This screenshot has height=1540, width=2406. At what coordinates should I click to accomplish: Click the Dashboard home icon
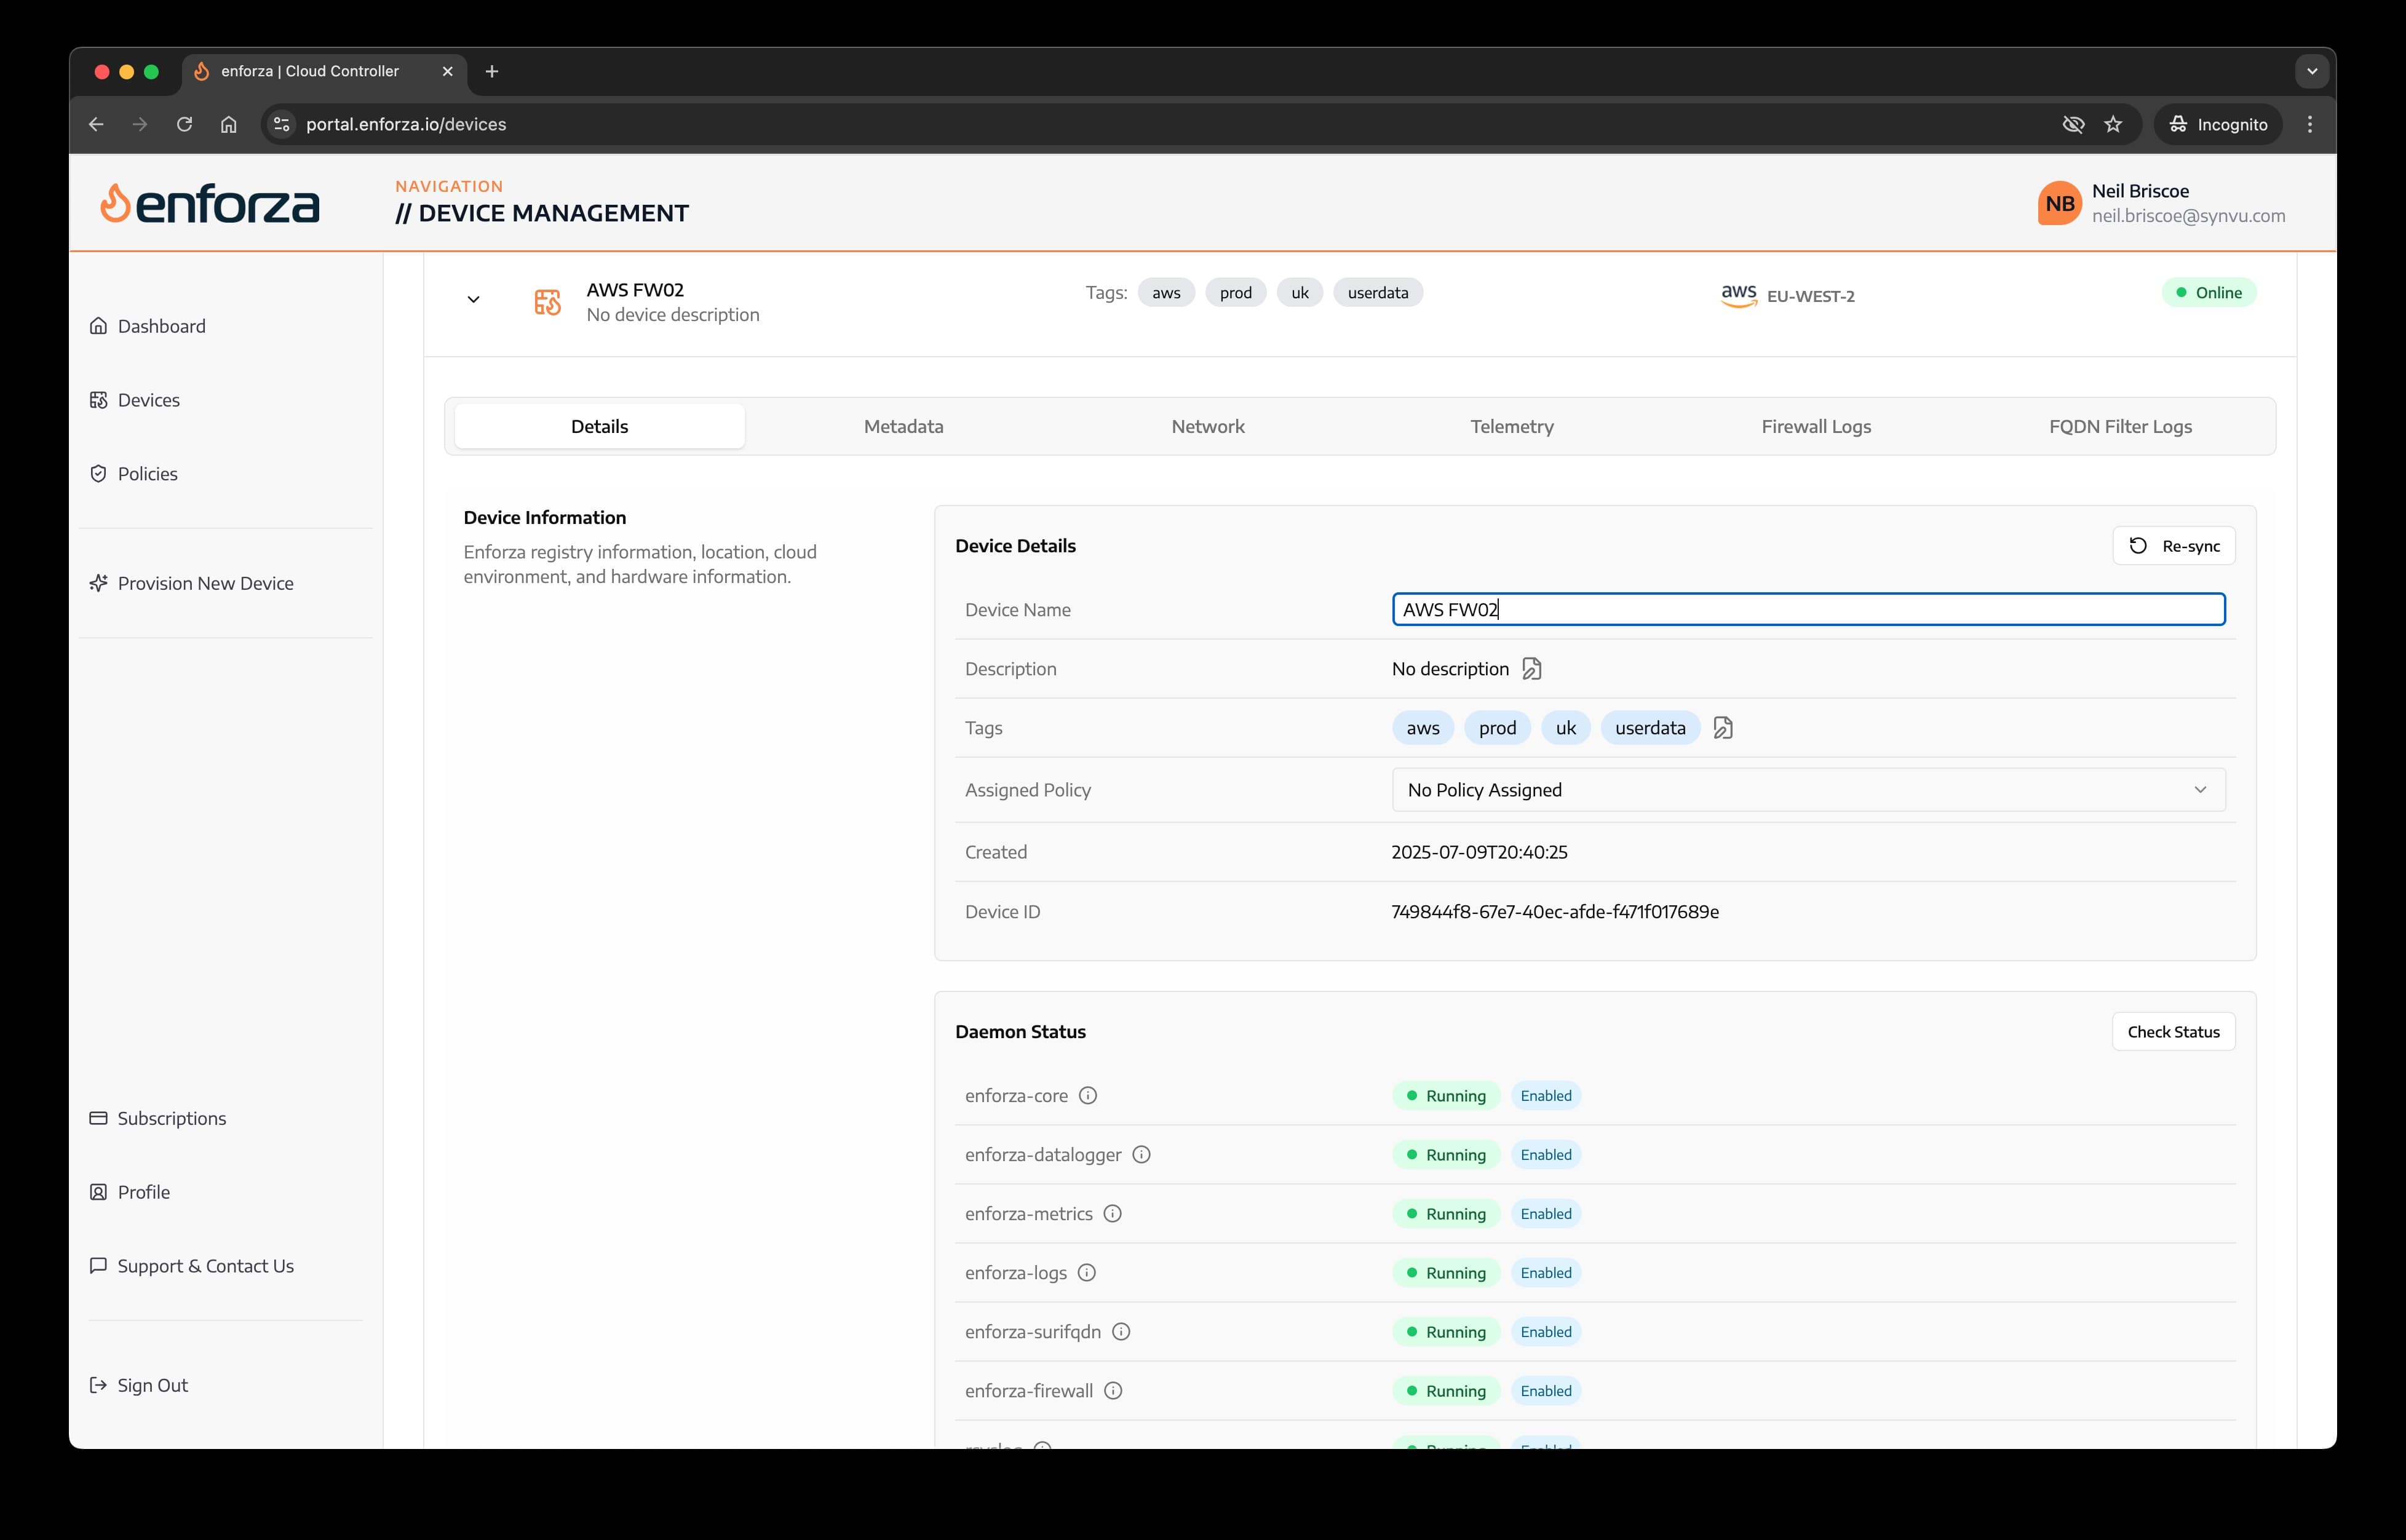[98, 326]
